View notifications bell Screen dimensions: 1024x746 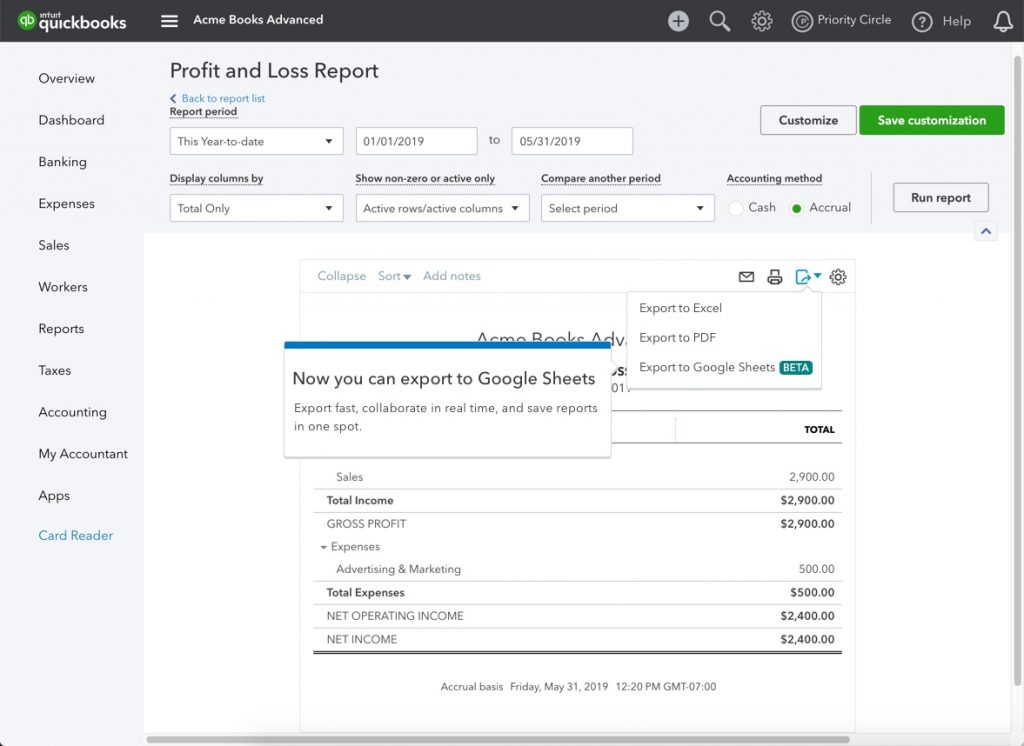(1002, 22)
